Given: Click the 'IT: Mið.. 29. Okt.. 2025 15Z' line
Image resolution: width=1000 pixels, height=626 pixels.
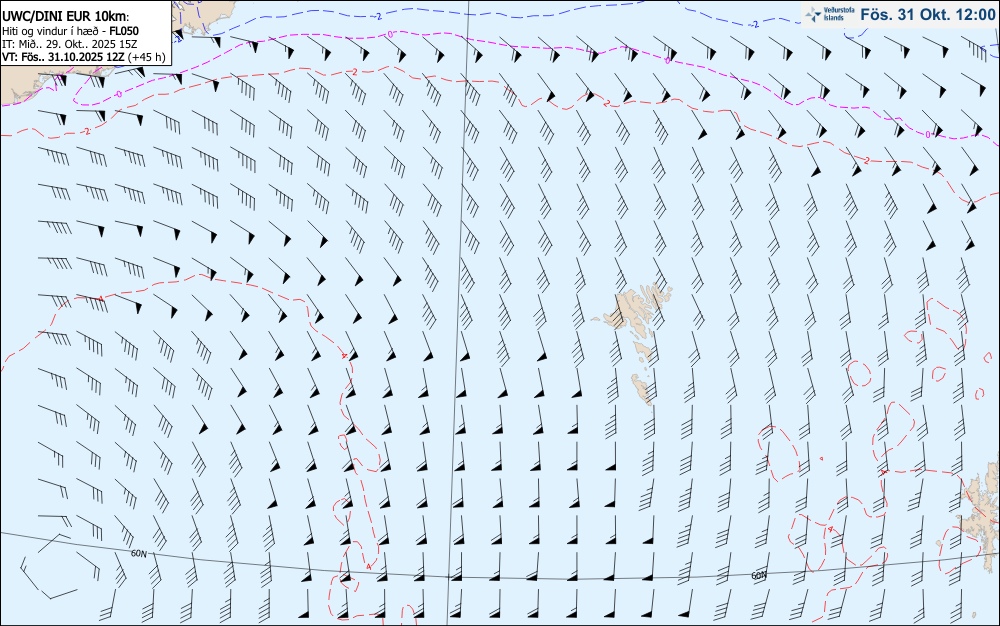Looking at the screenshot, I should click(70, 43).
